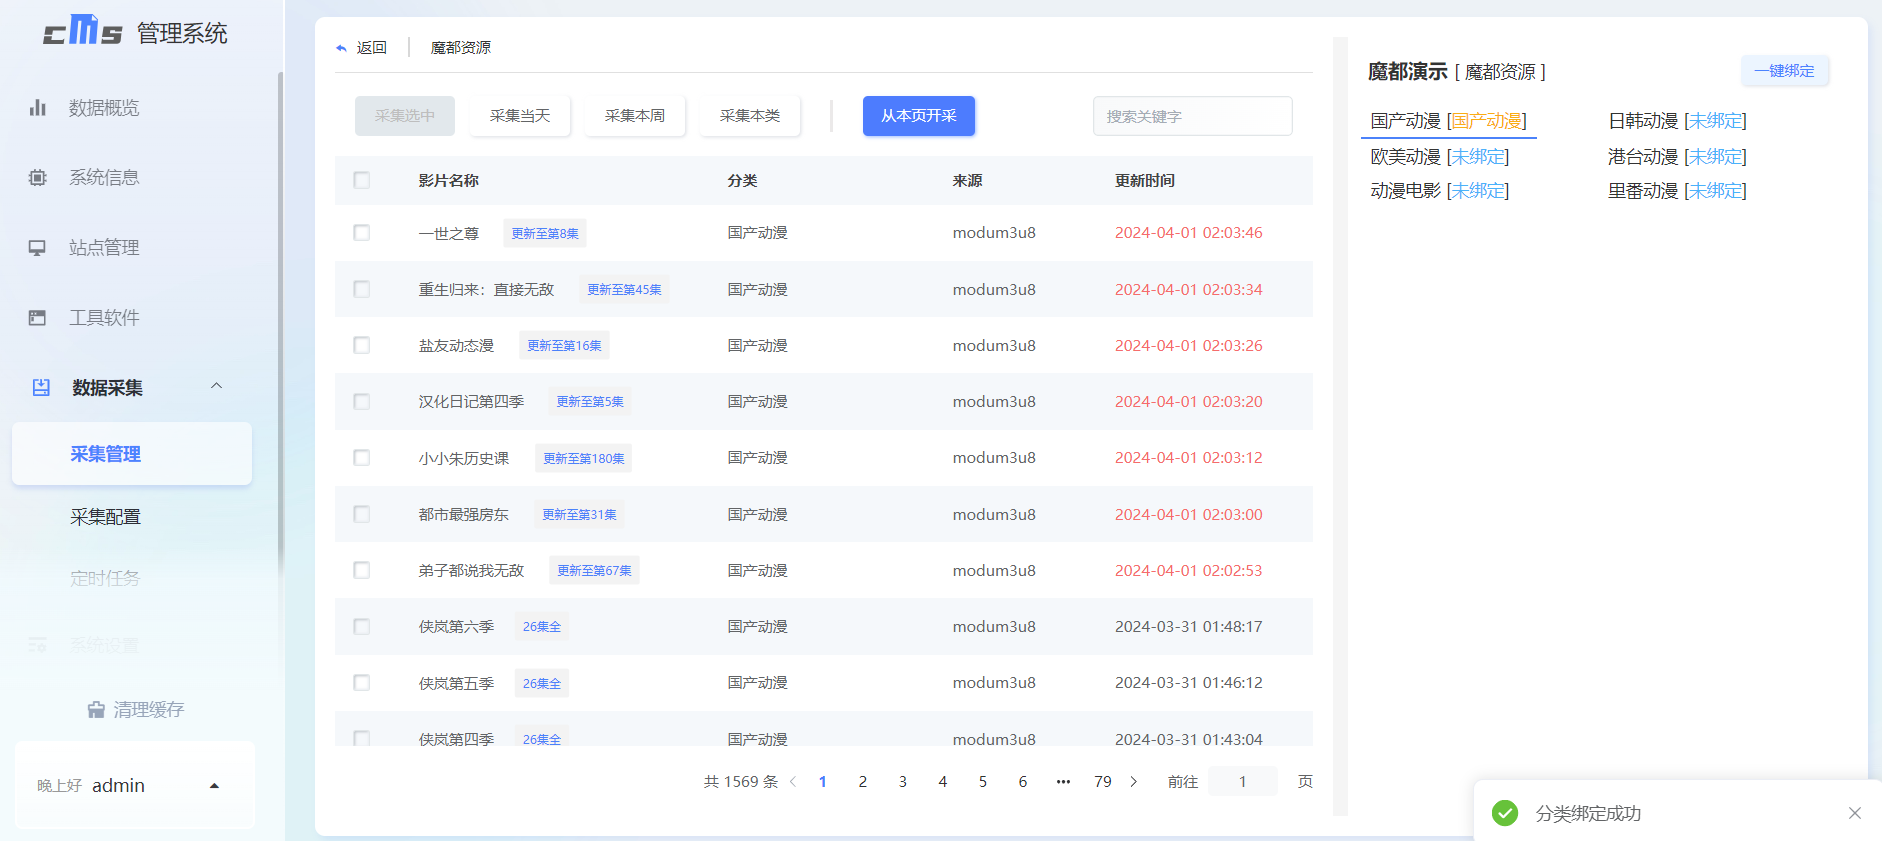Select the checkbox for 一世之尊

(362, 233)
